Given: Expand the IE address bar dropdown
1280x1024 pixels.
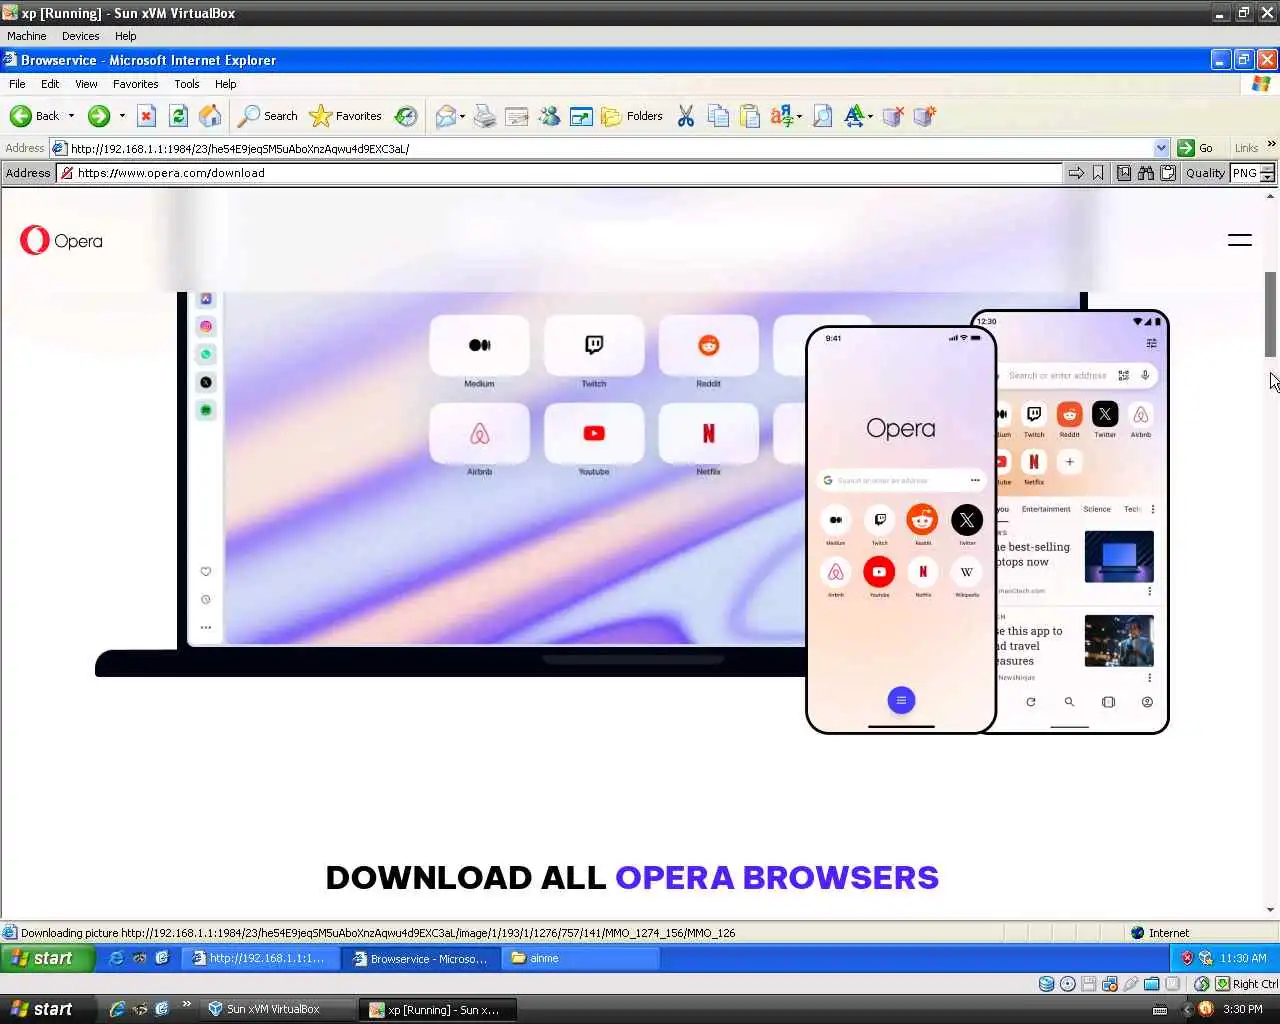Looking at the screenshot, I should (1161, 148).
